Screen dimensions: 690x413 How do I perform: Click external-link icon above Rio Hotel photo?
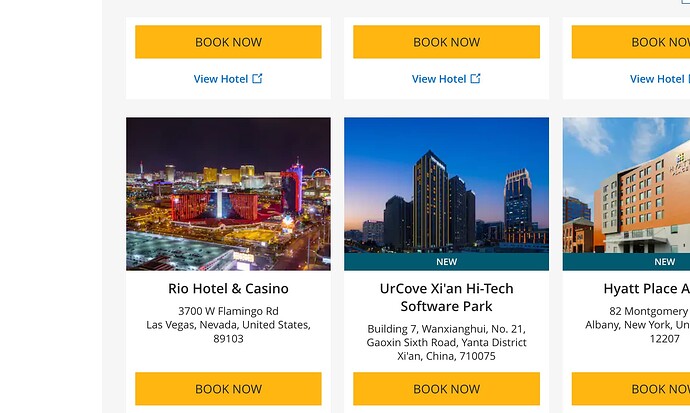click(x=257, y=78)
